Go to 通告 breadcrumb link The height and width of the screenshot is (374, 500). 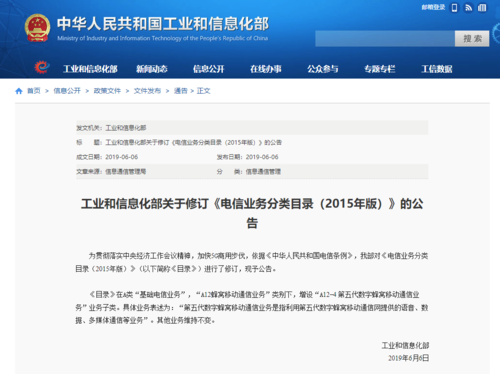pos(181,91)
